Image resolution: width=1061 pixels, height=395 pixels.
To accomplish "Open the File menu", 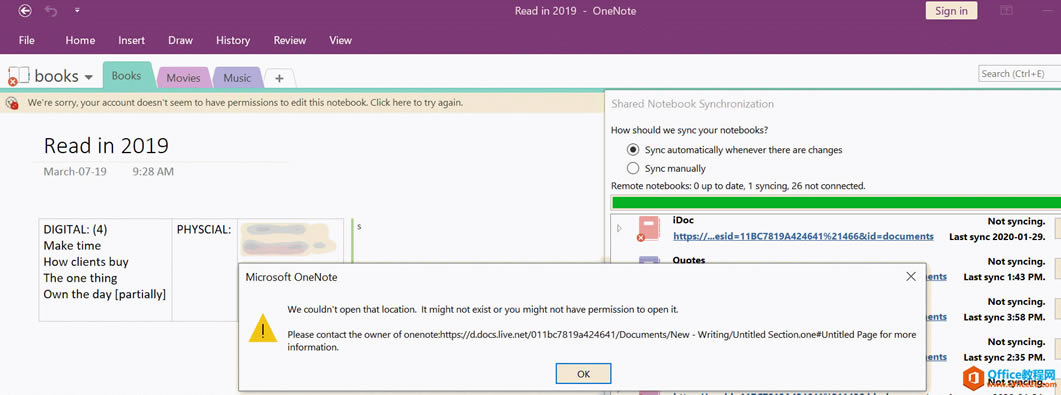I will point(26,41).
